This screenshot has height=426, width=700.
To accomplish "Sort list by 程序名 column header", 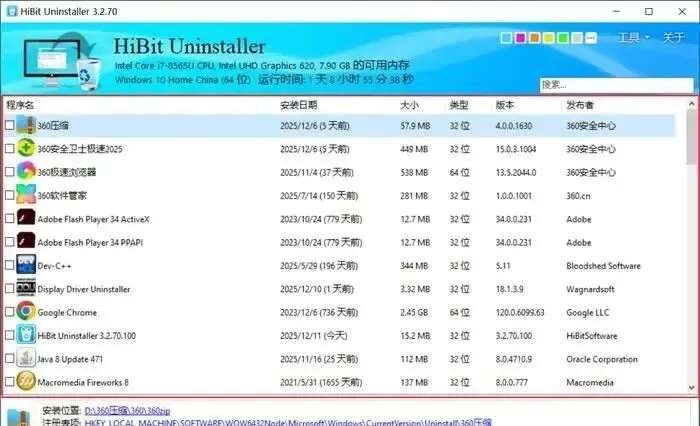I will (x=20, y=105).
